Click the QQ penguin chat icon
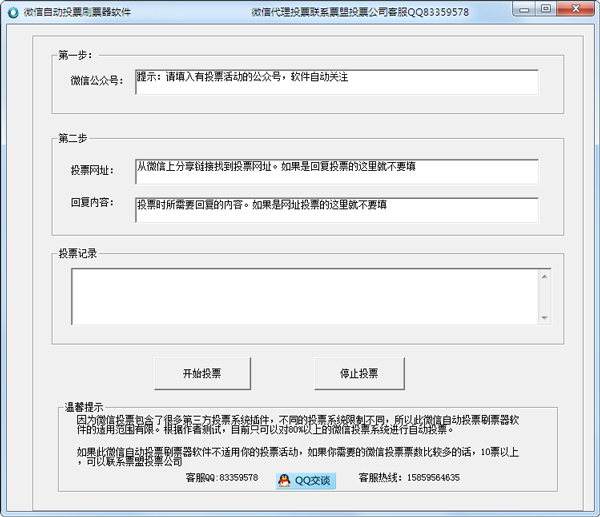 click(284, 480)
